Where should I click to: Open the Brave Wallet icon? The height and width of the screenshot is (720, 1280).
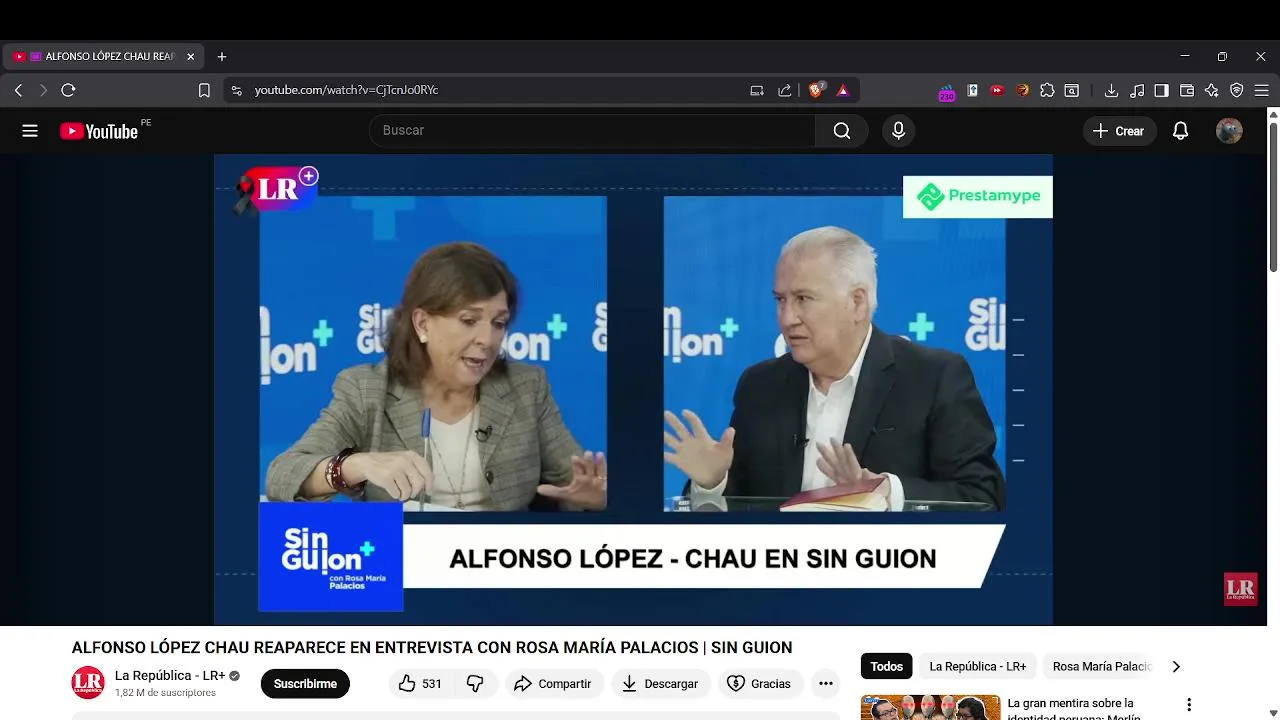tap(1187, 90)
